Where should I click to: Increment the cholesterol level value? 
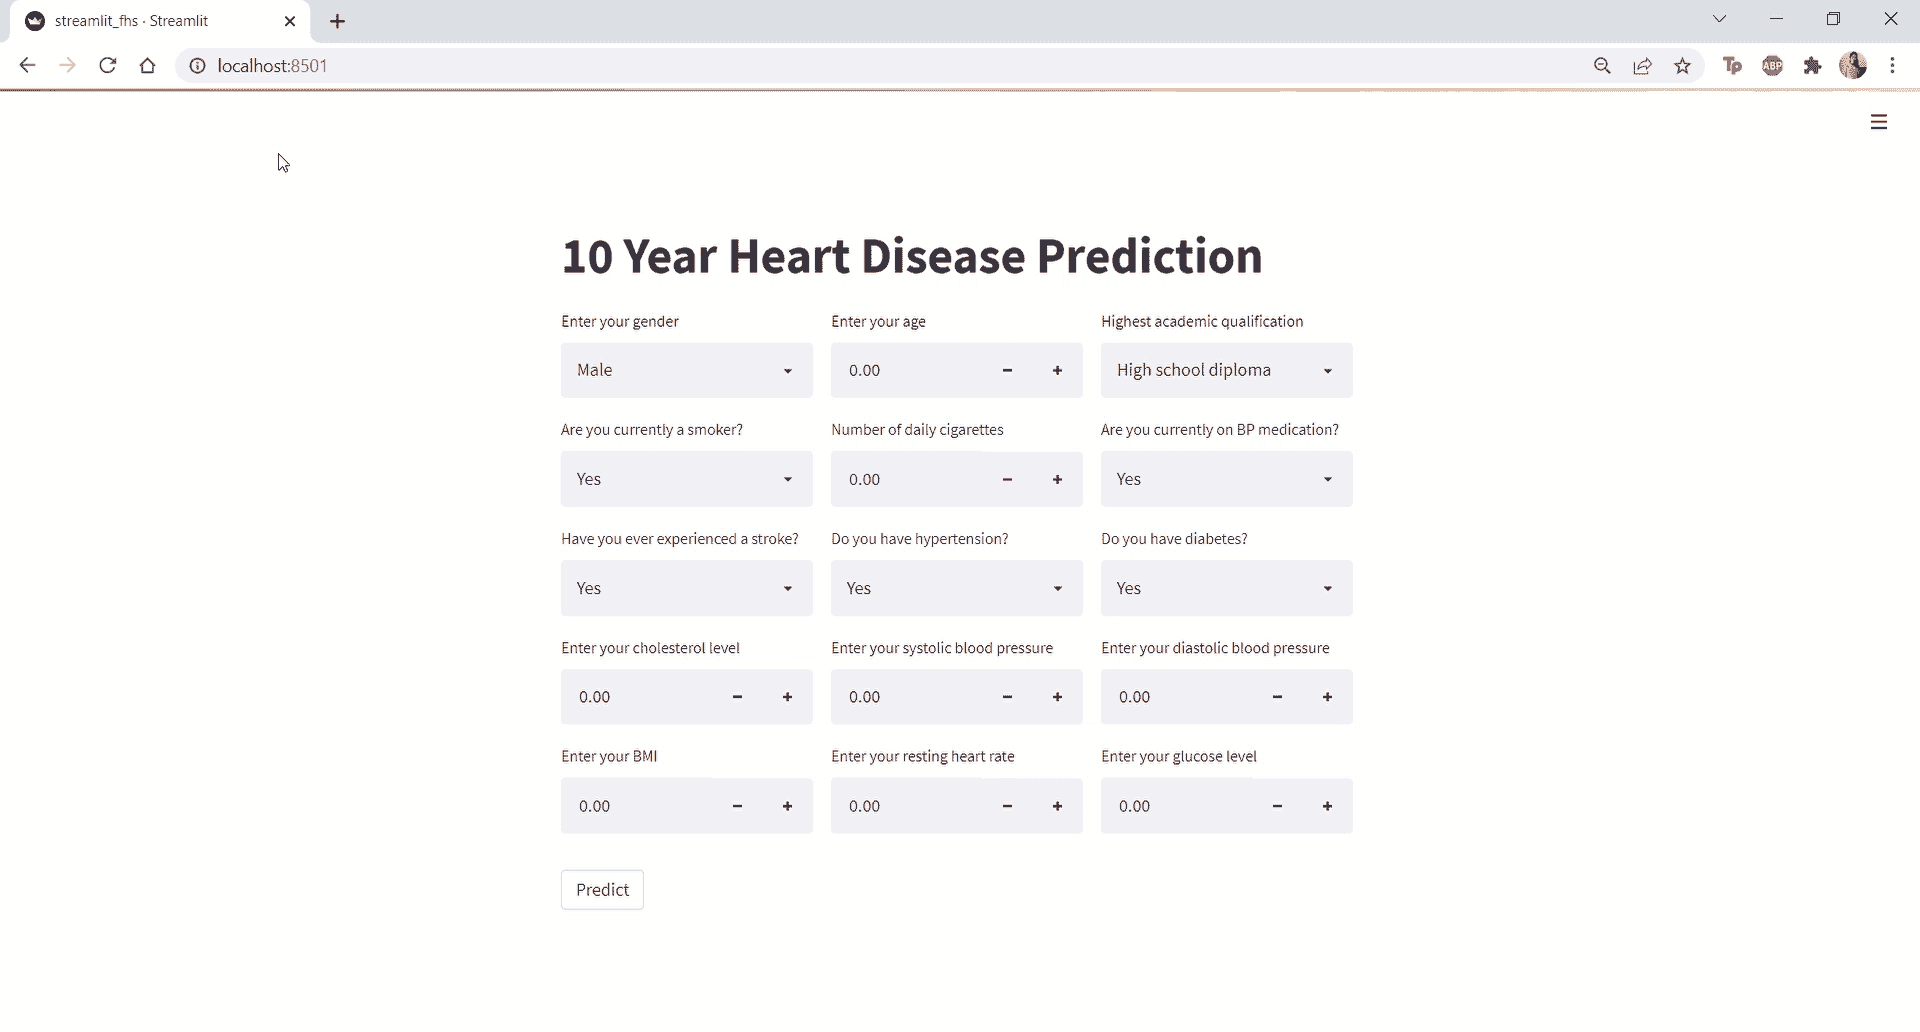(x=787, y=697)
